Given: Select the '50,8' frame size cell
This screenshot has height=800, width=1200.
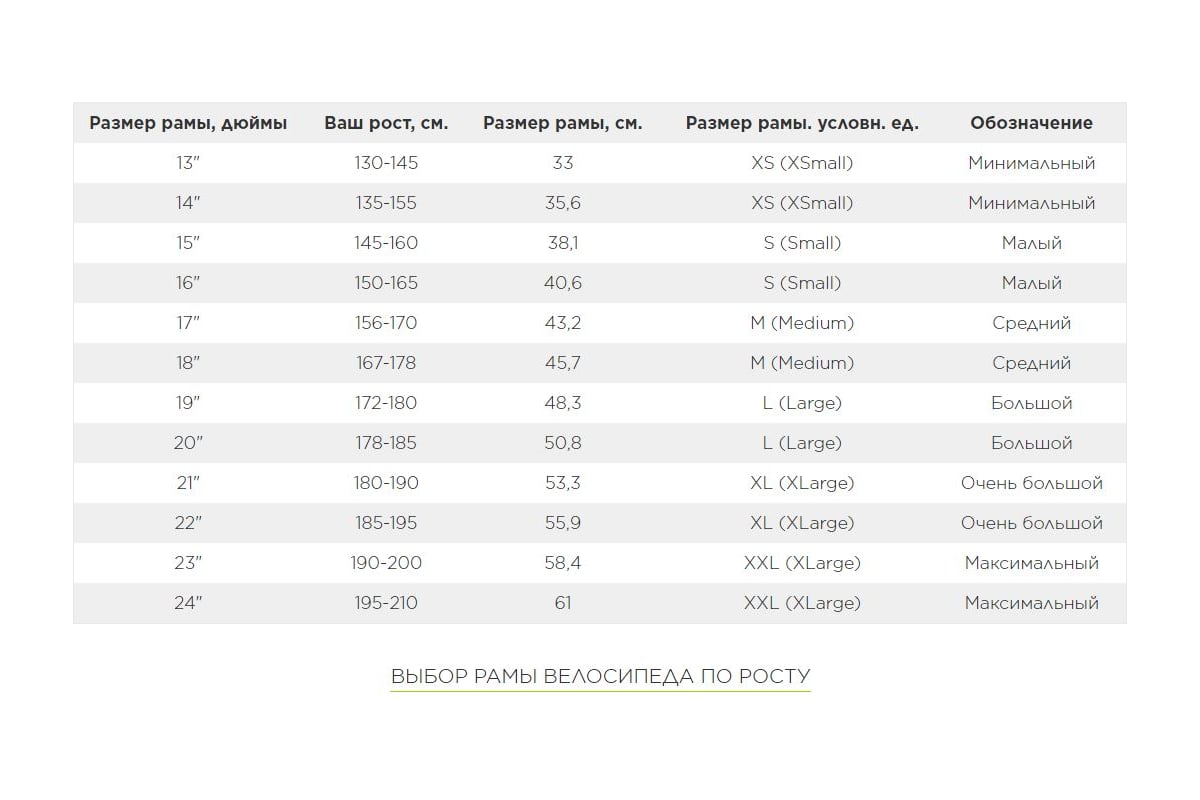Looking at the screenshot, I should coord(562,443).
